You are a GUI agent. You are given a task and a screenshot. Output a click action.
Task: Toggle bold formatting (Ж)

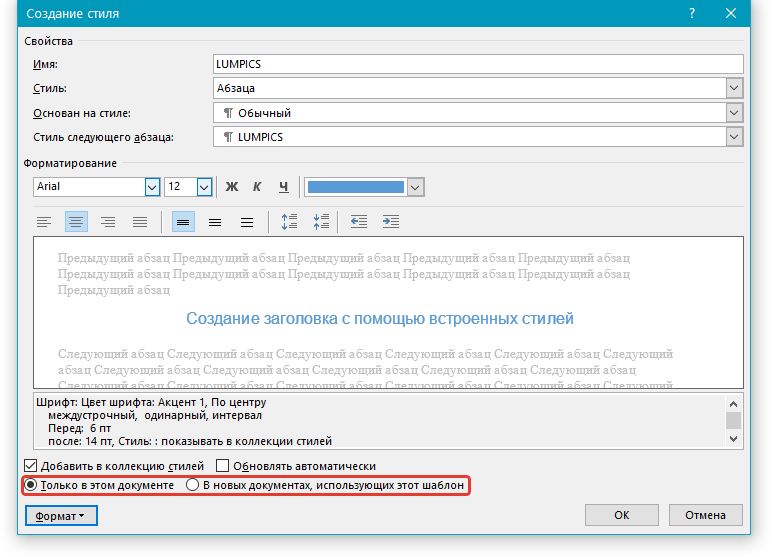tap(232, 187)
